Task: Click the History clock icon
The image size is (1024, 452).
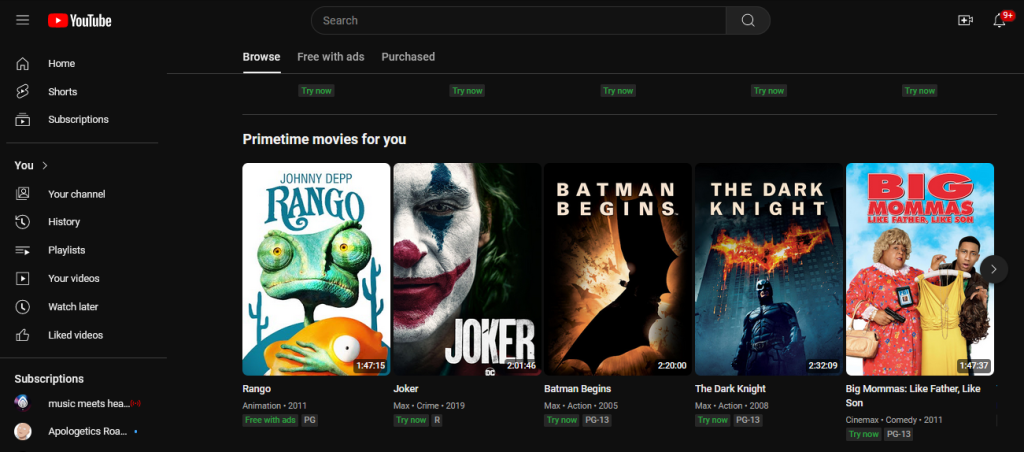Action: [23, 222]
